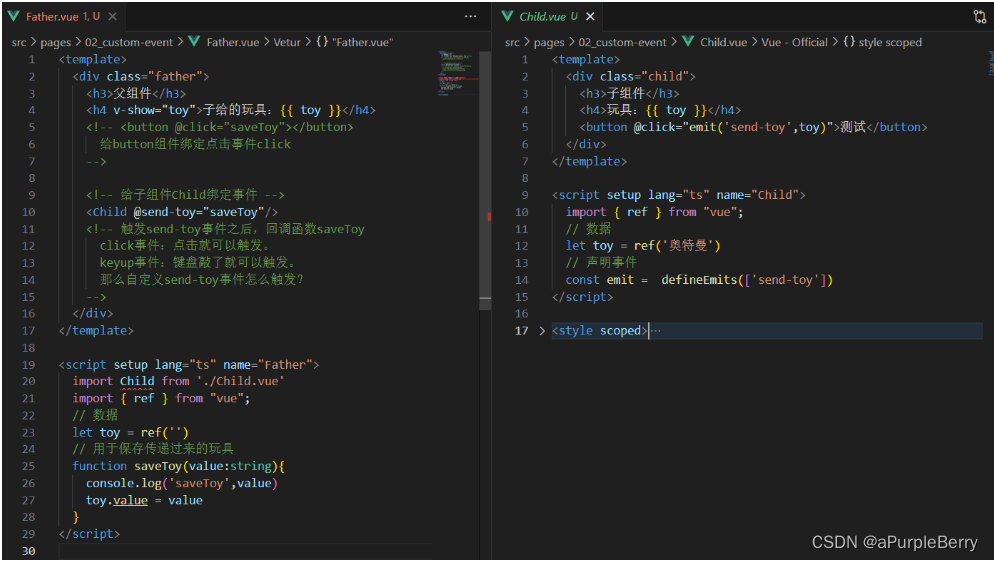Open '02_custom-event' breadcrumb in Child.vue editor
Image resolution: width=994 pixels, height=562 pixels.
point(623,42)
